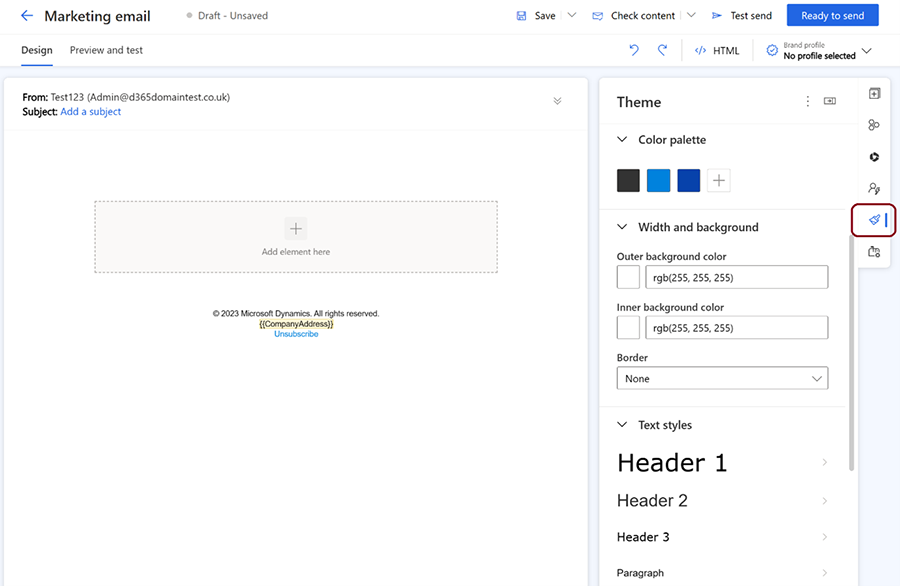
Task: Switch to the Preview and test tab
Action: tap(106, 50)
